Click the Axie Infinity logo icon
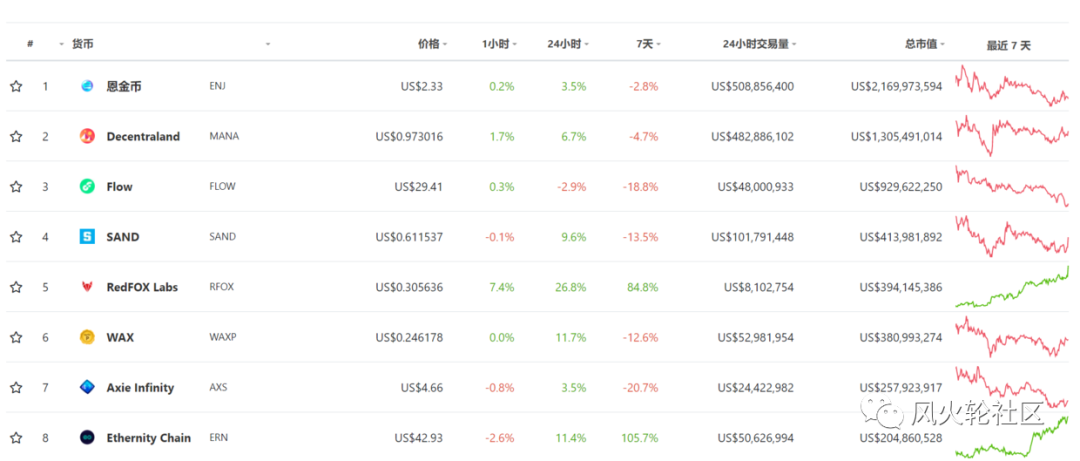 point(87,387)
